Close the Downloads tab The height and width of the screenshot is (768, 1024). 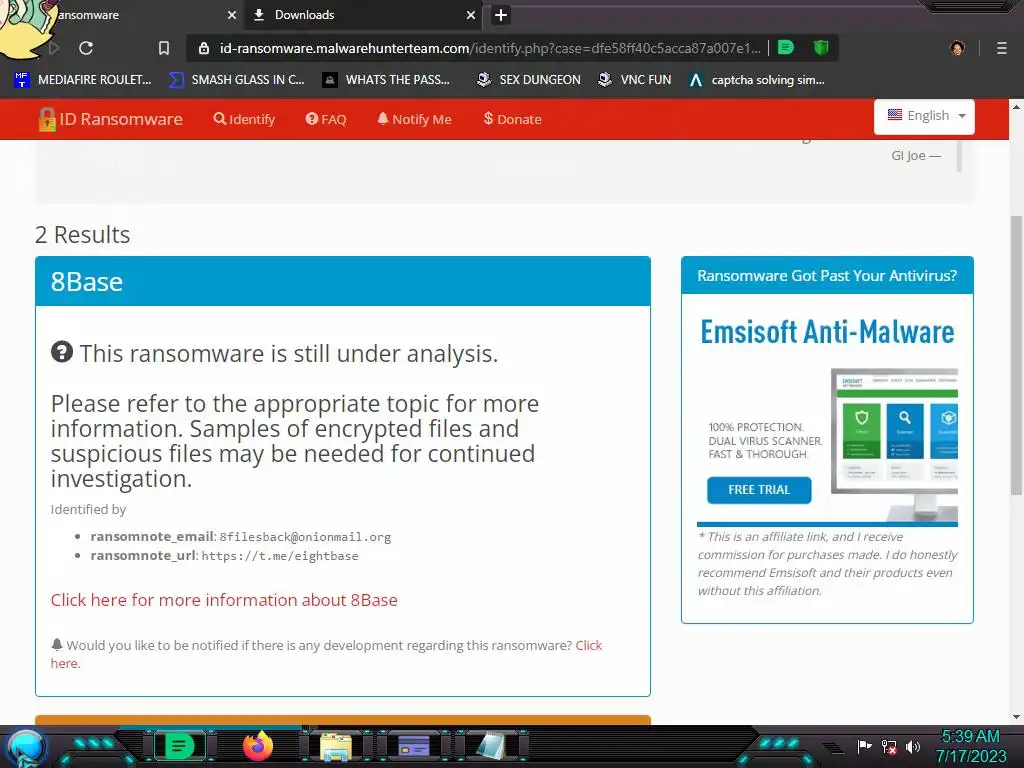[x=471, y=15]
